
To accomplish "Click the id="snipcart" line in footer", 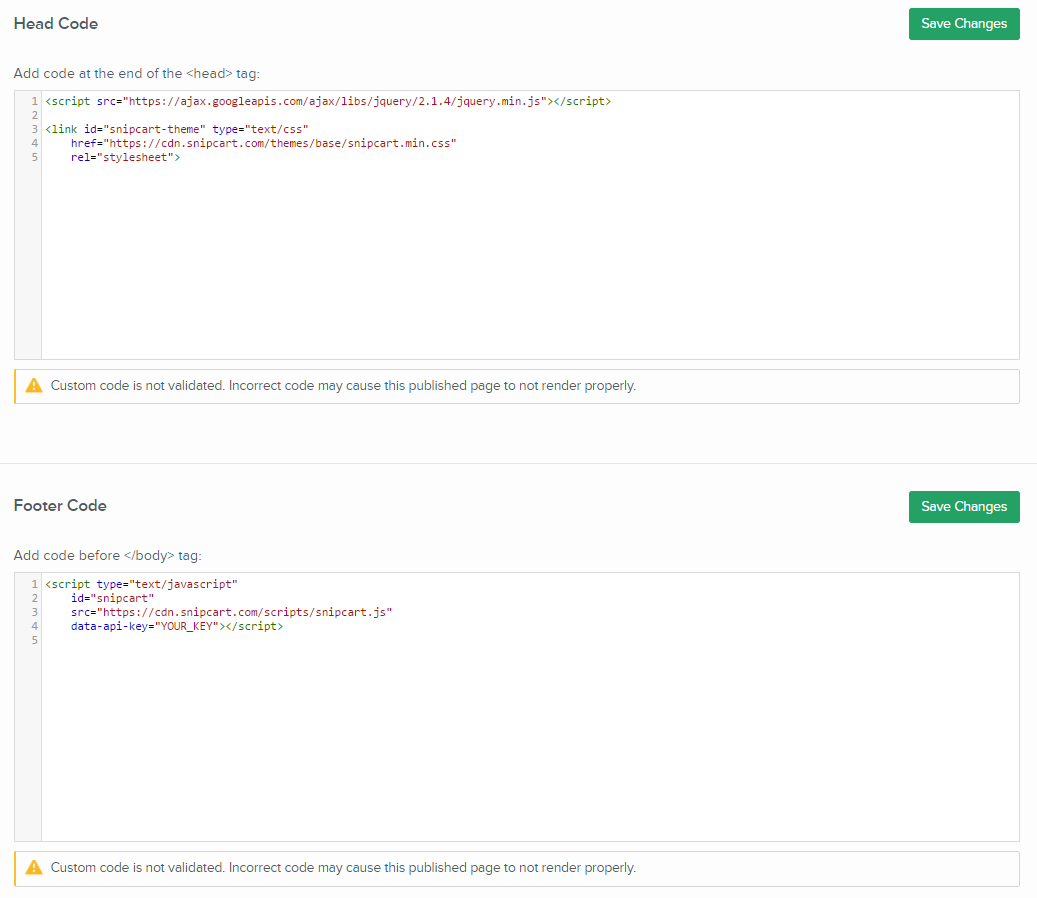I will 112,598.
